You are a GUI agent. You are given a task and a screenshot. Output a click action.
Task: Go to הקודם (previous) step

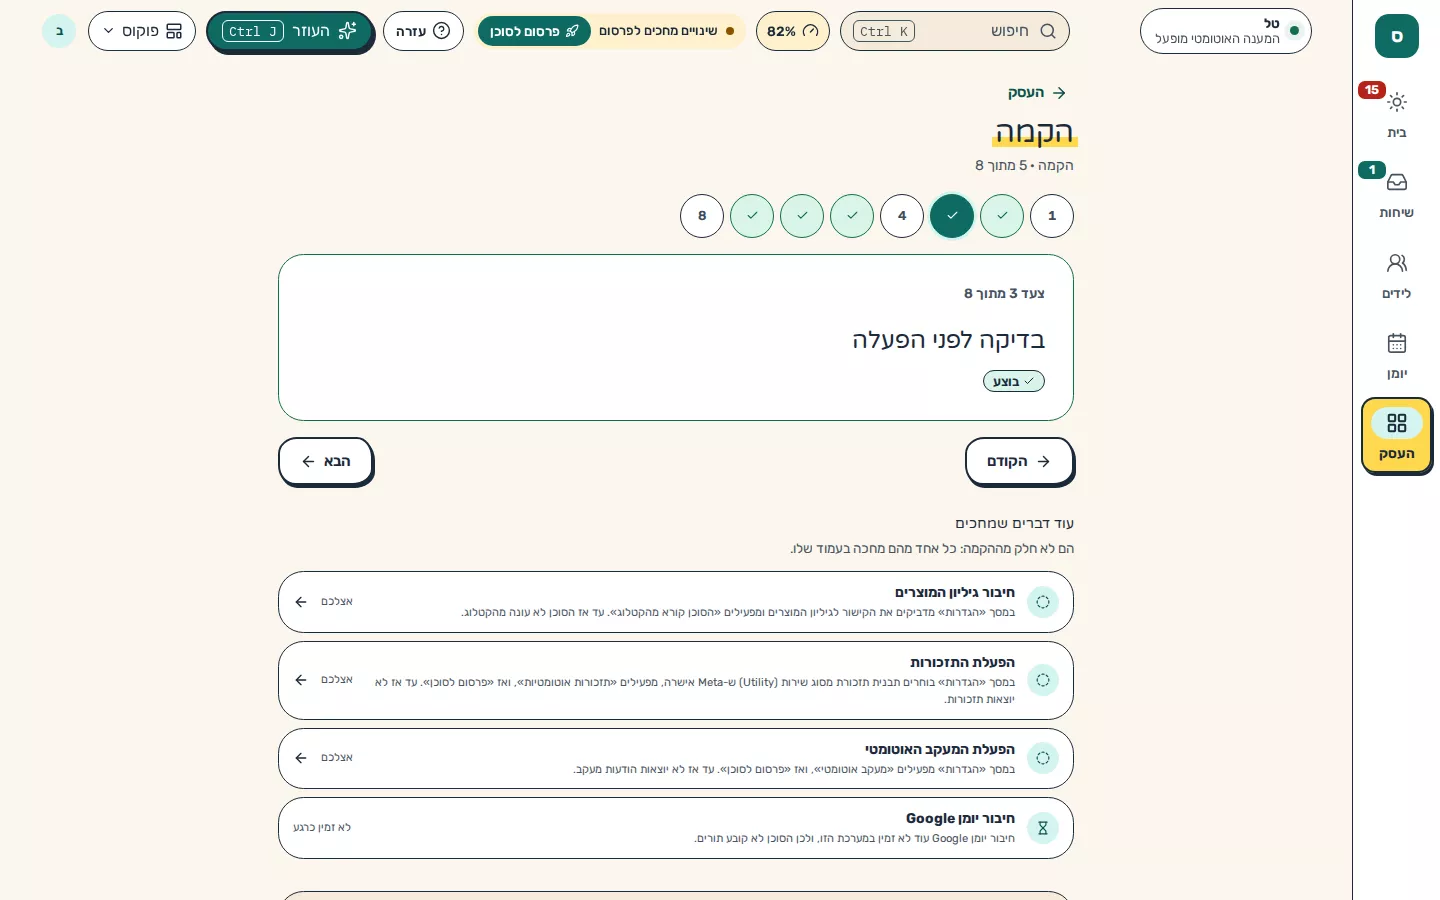pos(1019,462)
